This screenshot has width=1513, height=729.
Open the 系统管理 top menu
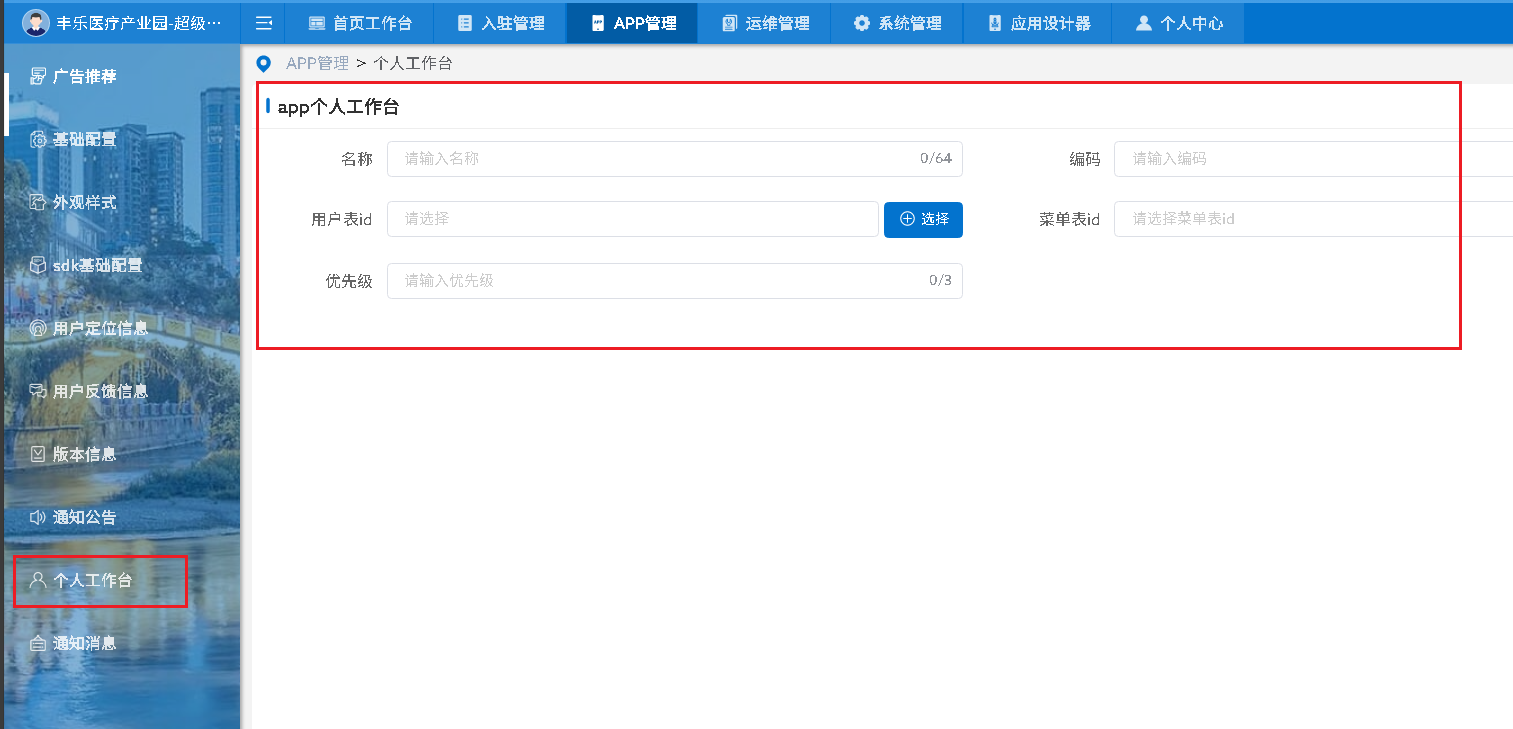[x=897, y=23]
